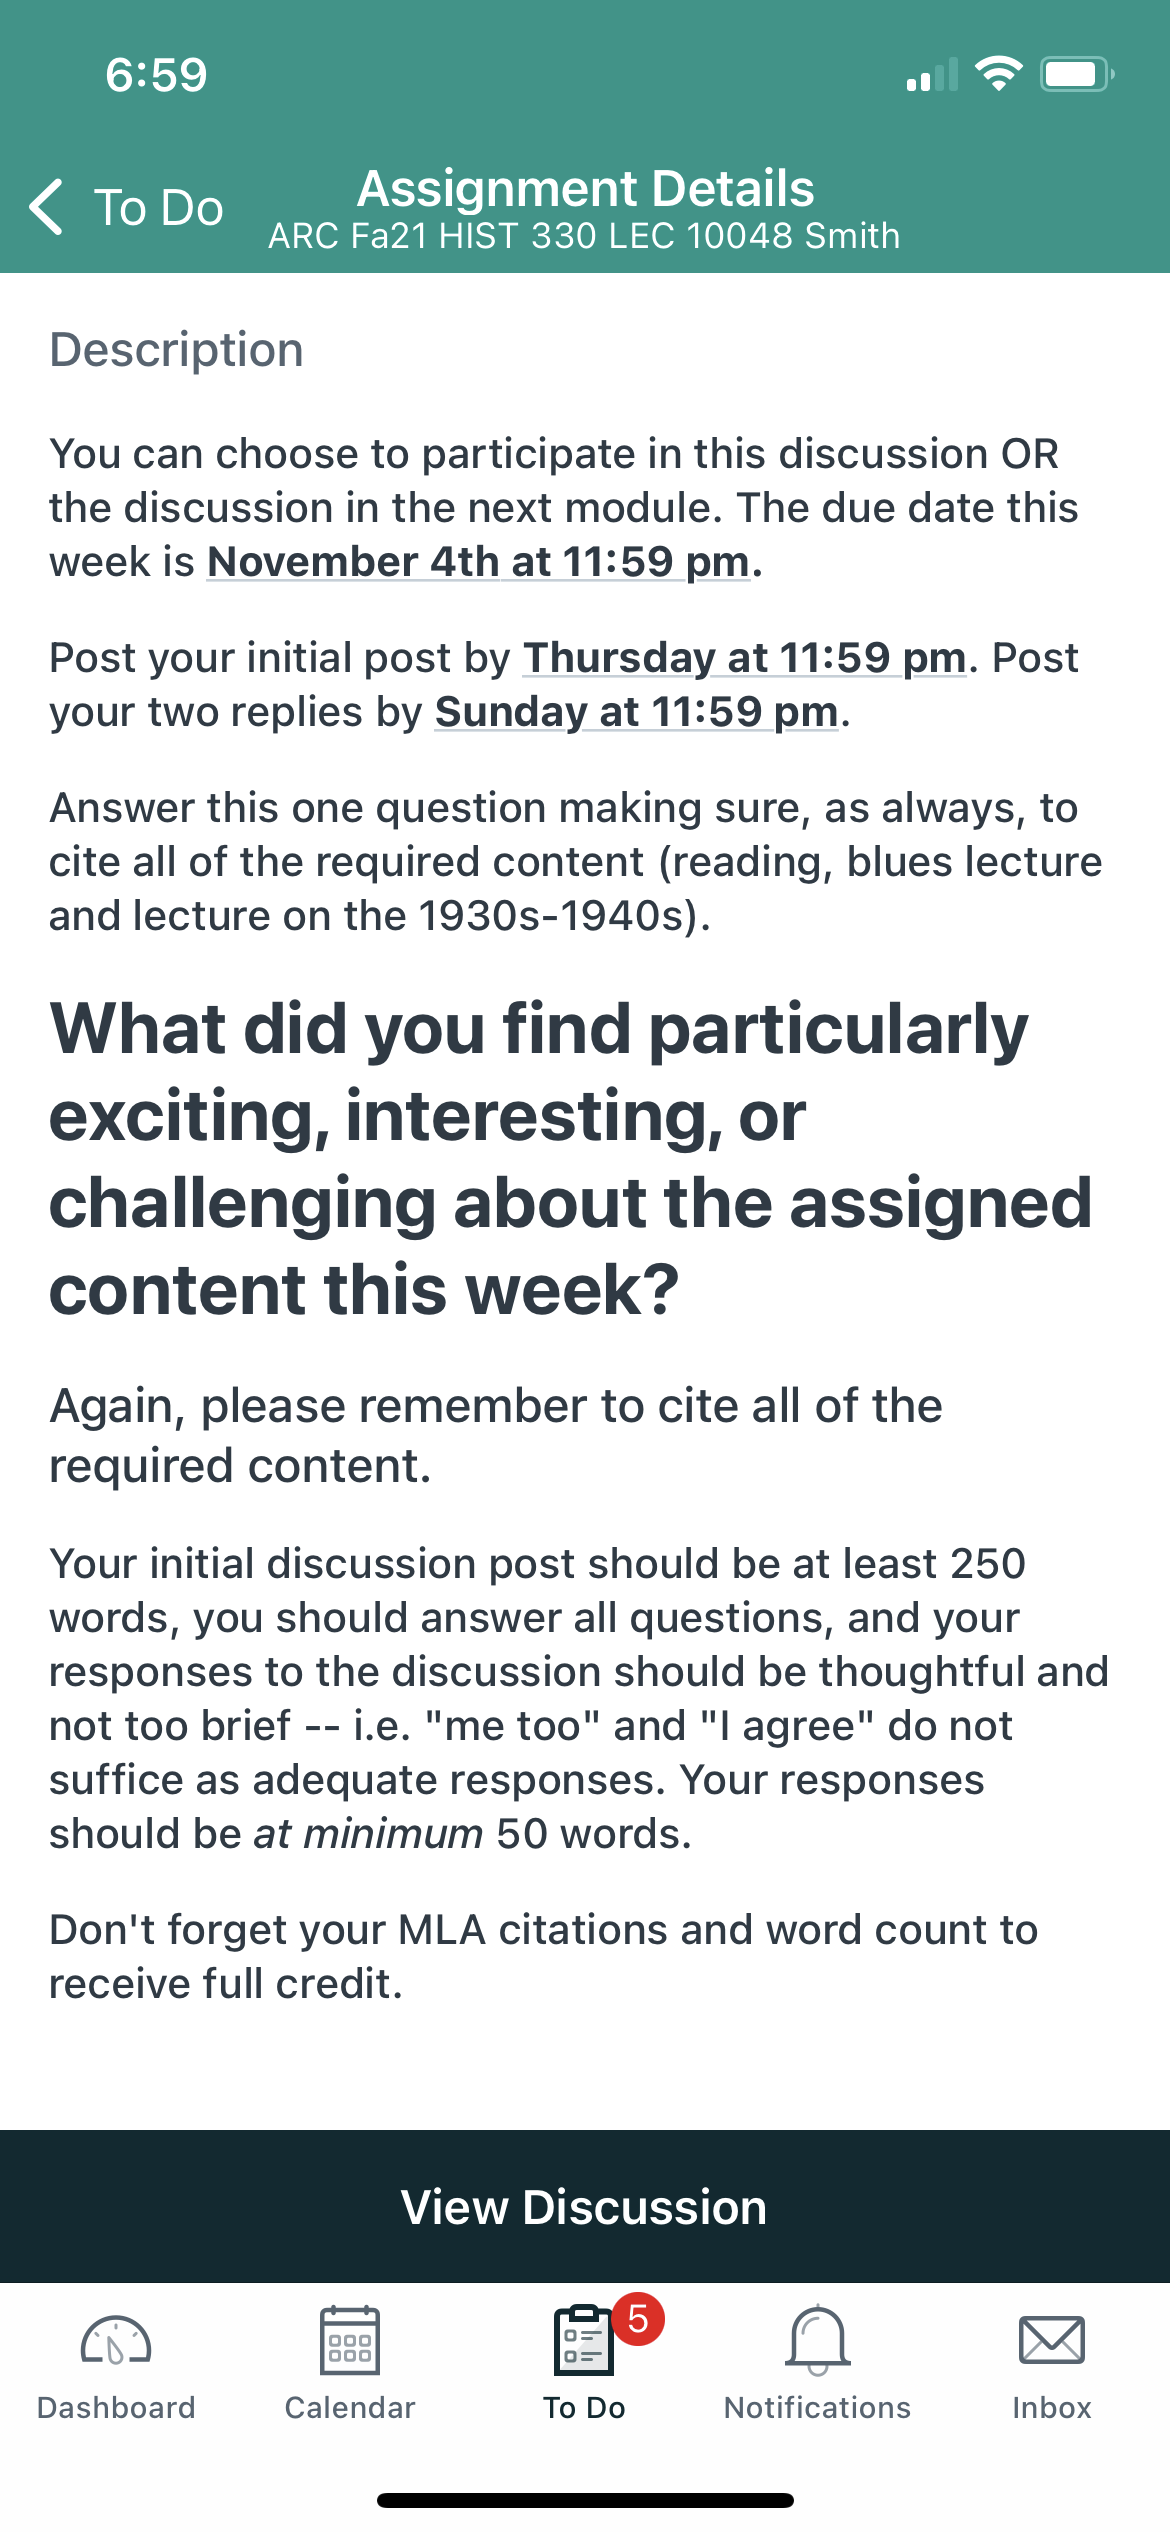The image size is (1170, 2532).
Task: Tap the Wi-Fi icon in status bar
Action: point(998,74)
